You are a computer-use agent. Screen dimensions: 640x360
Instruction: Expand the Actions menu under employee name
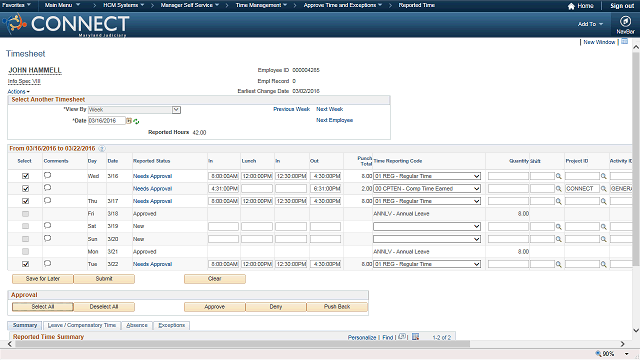pos(18,92)
